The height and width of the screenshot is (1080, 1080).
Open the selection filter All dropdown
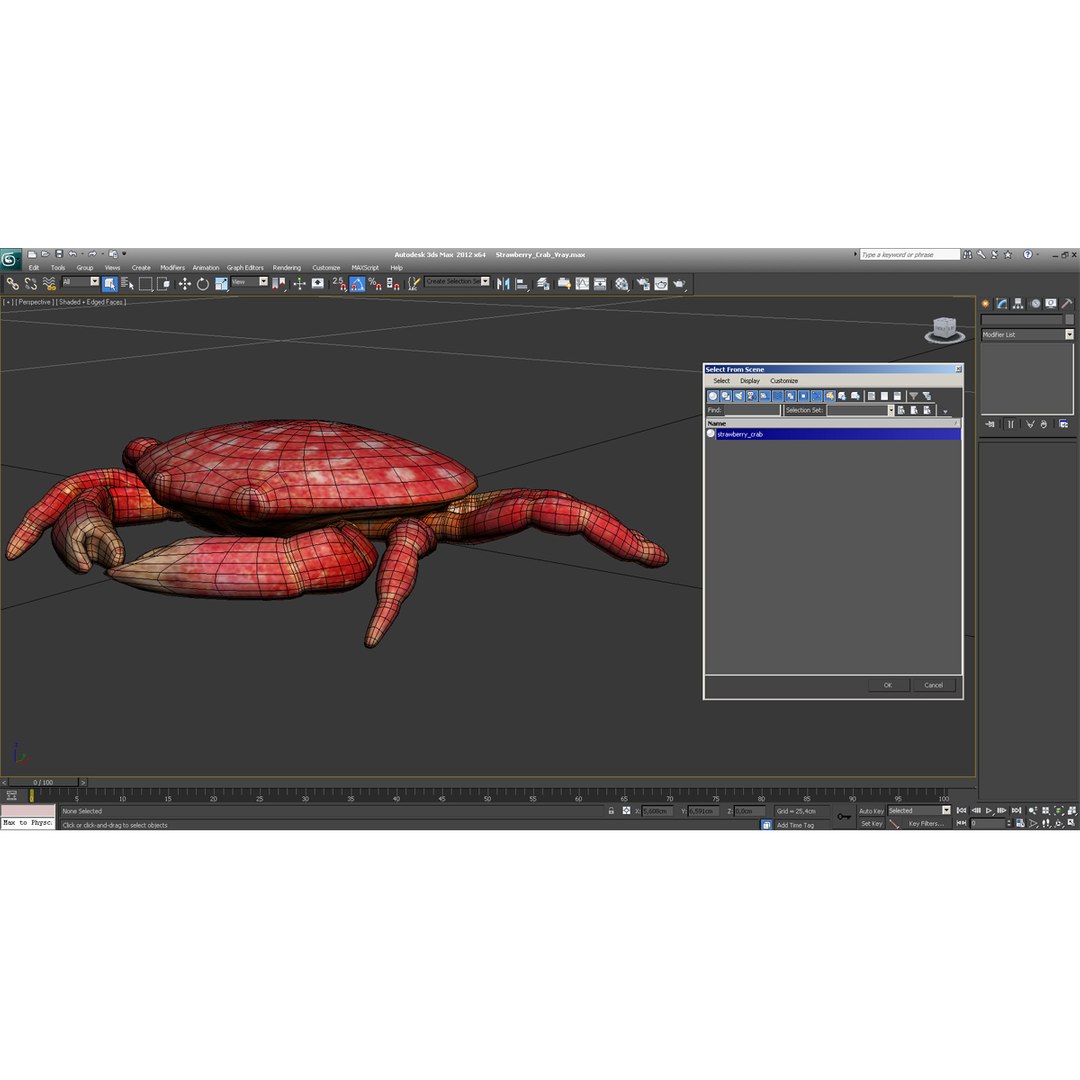[81, 282]
